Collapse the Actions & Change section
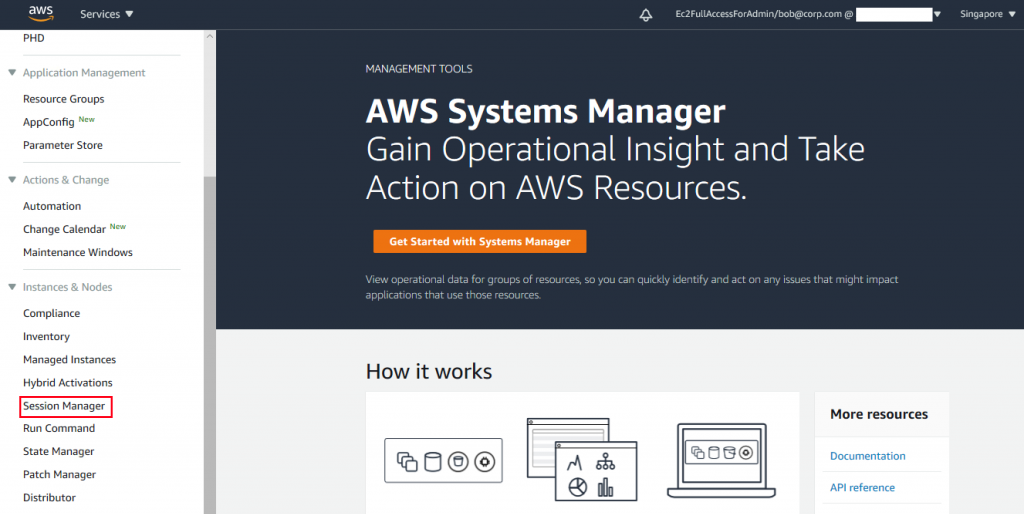Image resolution: width=1024 pixels, height=514 pixels. [x=12, y=180]
